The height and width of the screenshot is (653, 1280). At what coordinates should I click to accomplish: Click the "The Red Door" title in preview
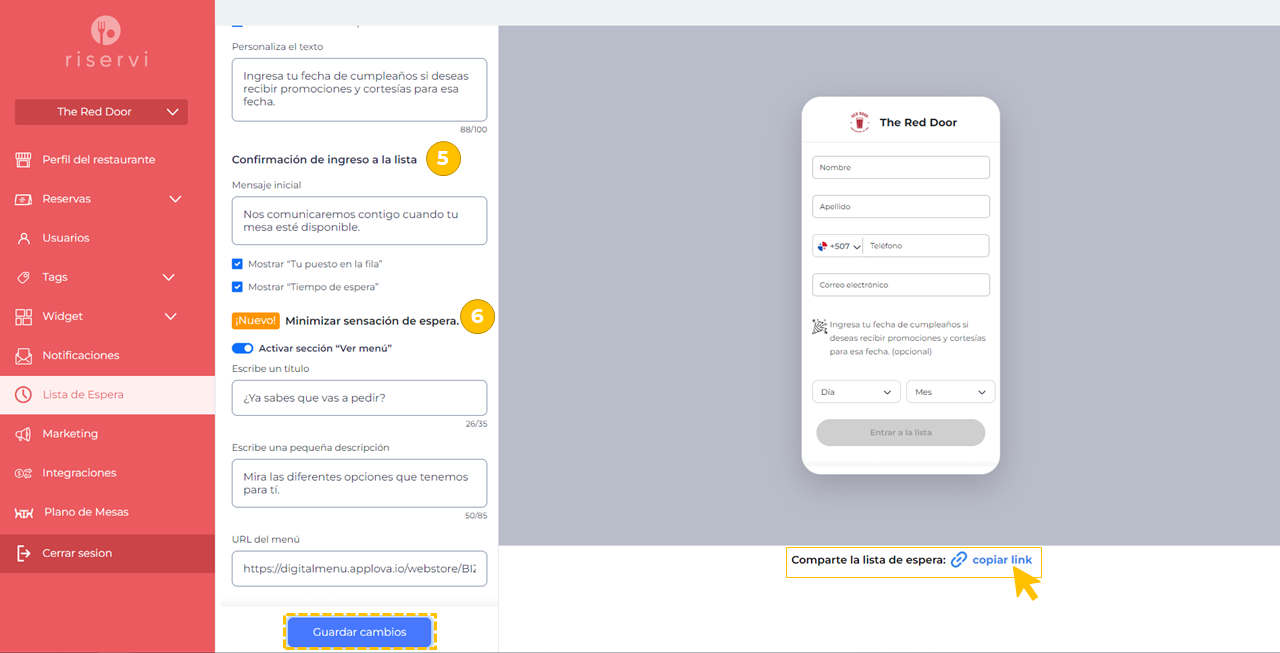(x=918, y=122)
